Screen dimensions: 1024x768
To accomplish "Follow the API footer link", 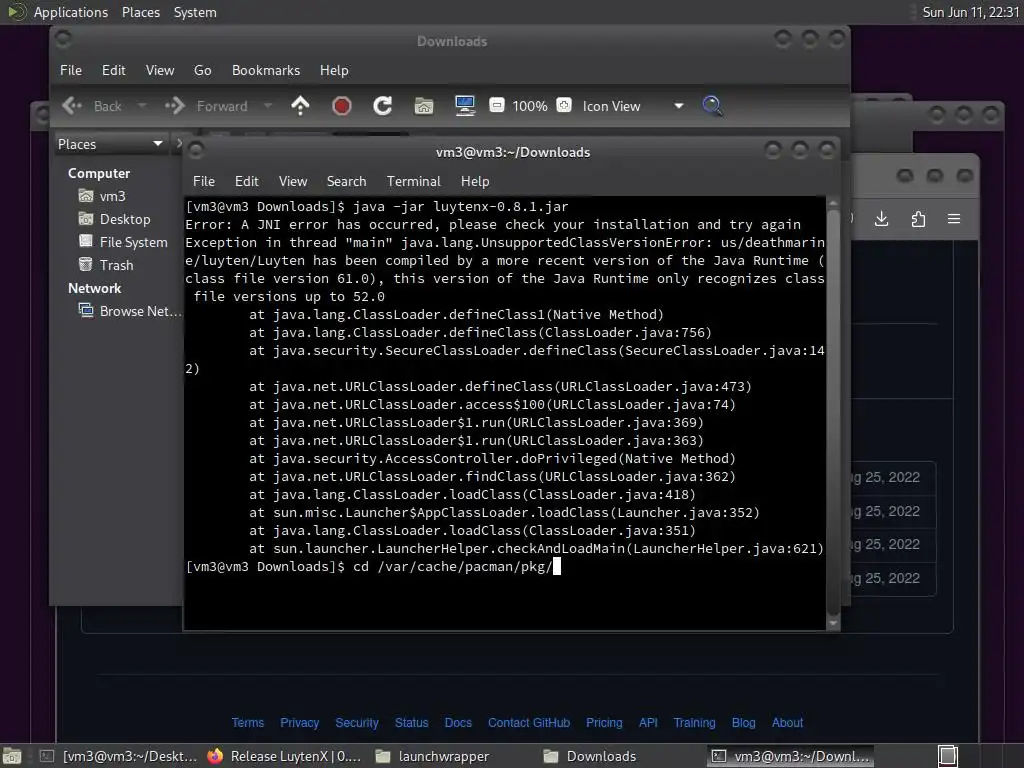I will (648, 723).
